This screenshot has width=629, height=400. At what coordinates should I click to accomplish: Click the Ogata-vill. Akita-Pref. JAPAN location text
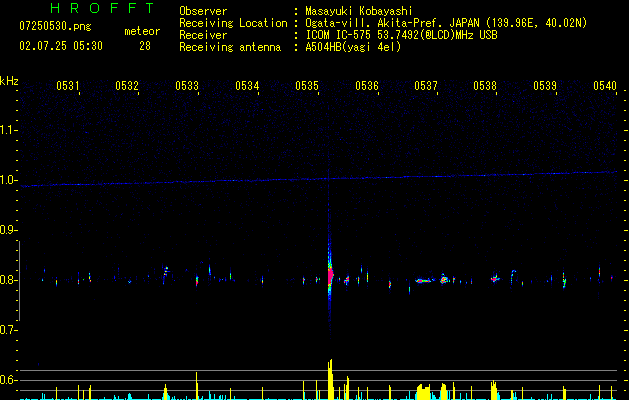446,23
